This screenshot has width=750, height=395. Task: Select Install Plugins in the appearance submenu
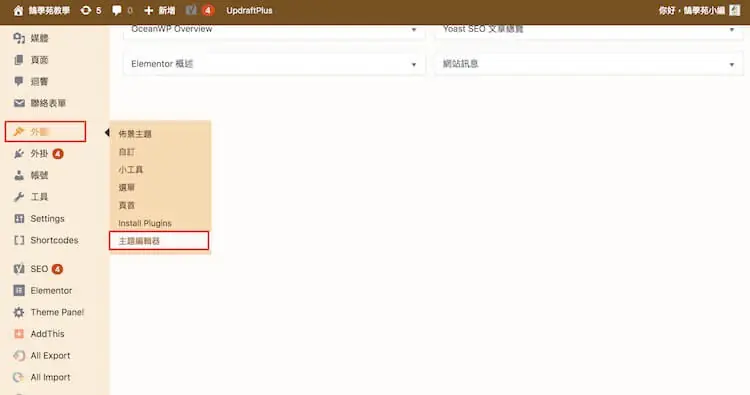click(x=145, y=223)
